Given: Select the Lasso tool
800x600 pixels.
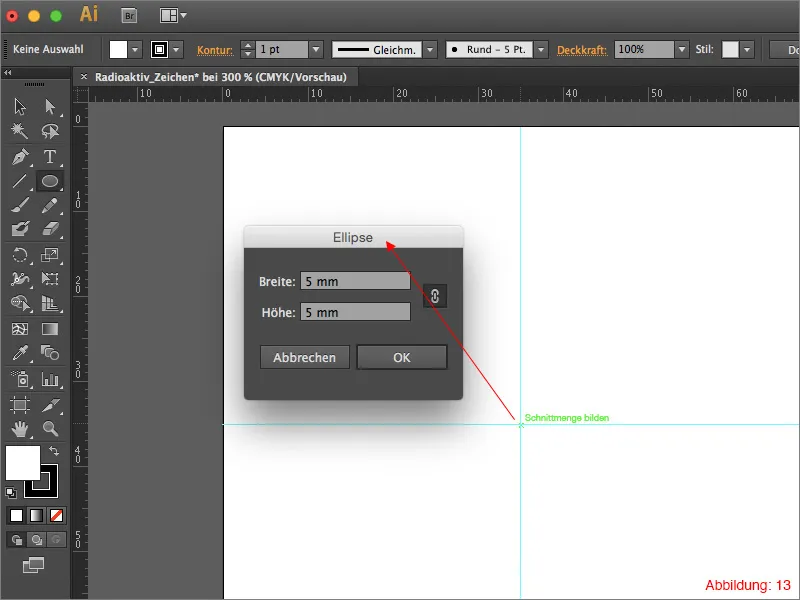Looking at the screenshot, I should click(x=50, y=131).
